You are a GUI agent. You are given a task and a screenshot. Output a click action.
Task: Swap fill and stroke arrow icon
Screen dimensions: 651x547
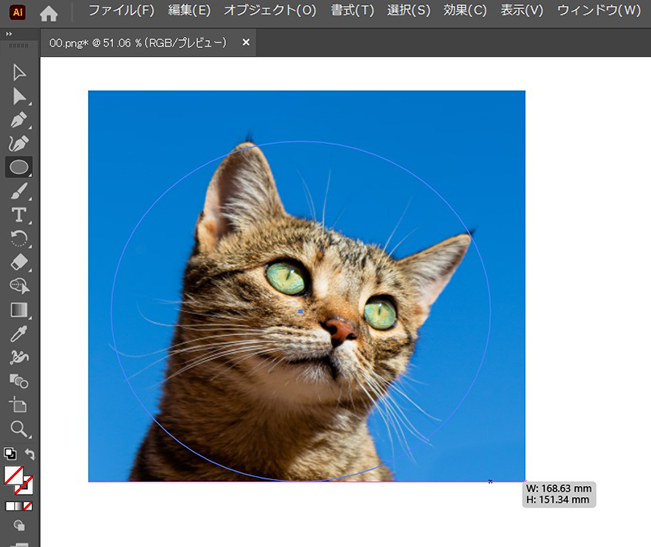[29, 454]
